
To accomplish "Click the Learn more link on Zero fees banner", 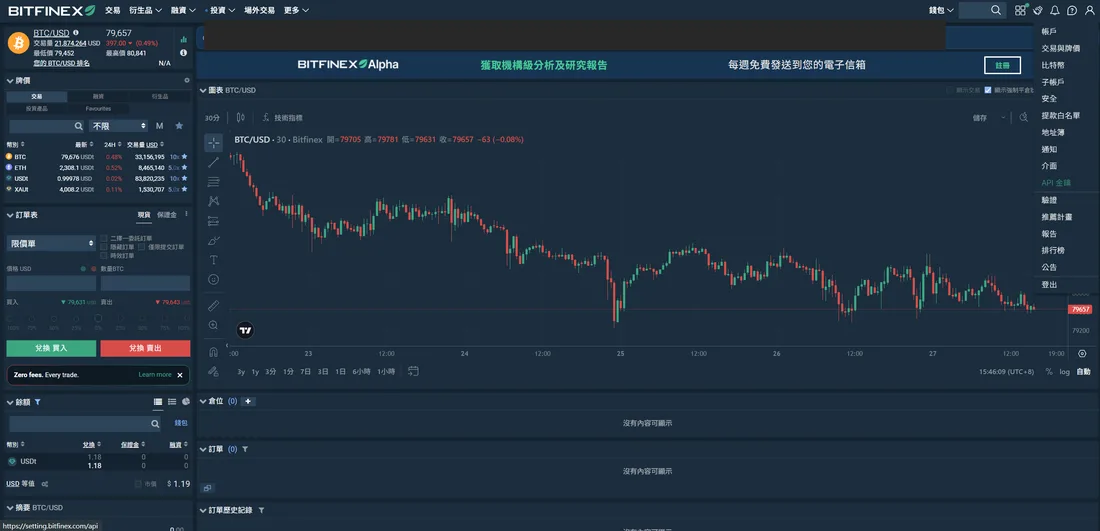I will pos(155,375).
